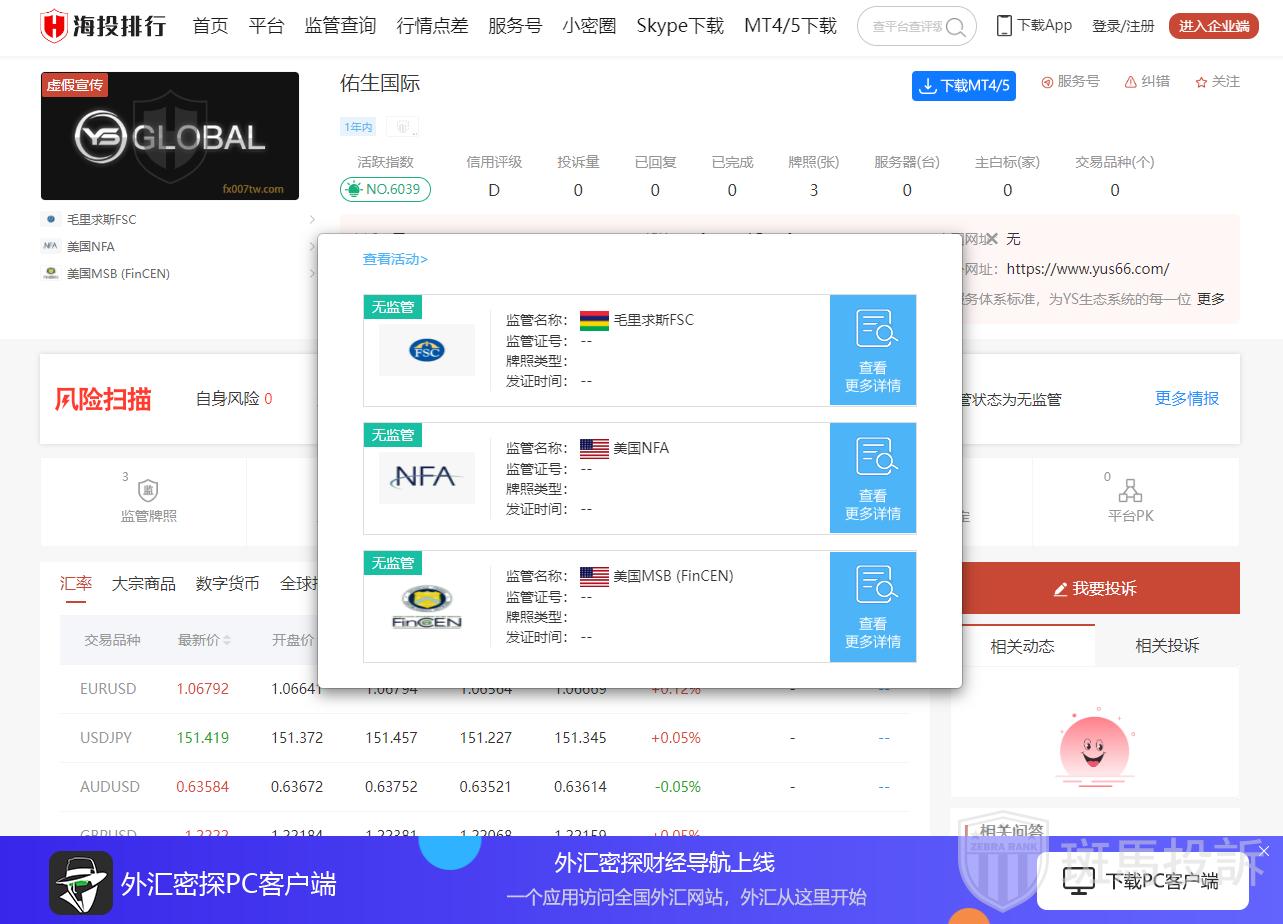Switch to the 大宗商品 tab
Image resolution: width=1283 pixels, height=924 pixels.
pyautogui.click(x=143, y=583)
